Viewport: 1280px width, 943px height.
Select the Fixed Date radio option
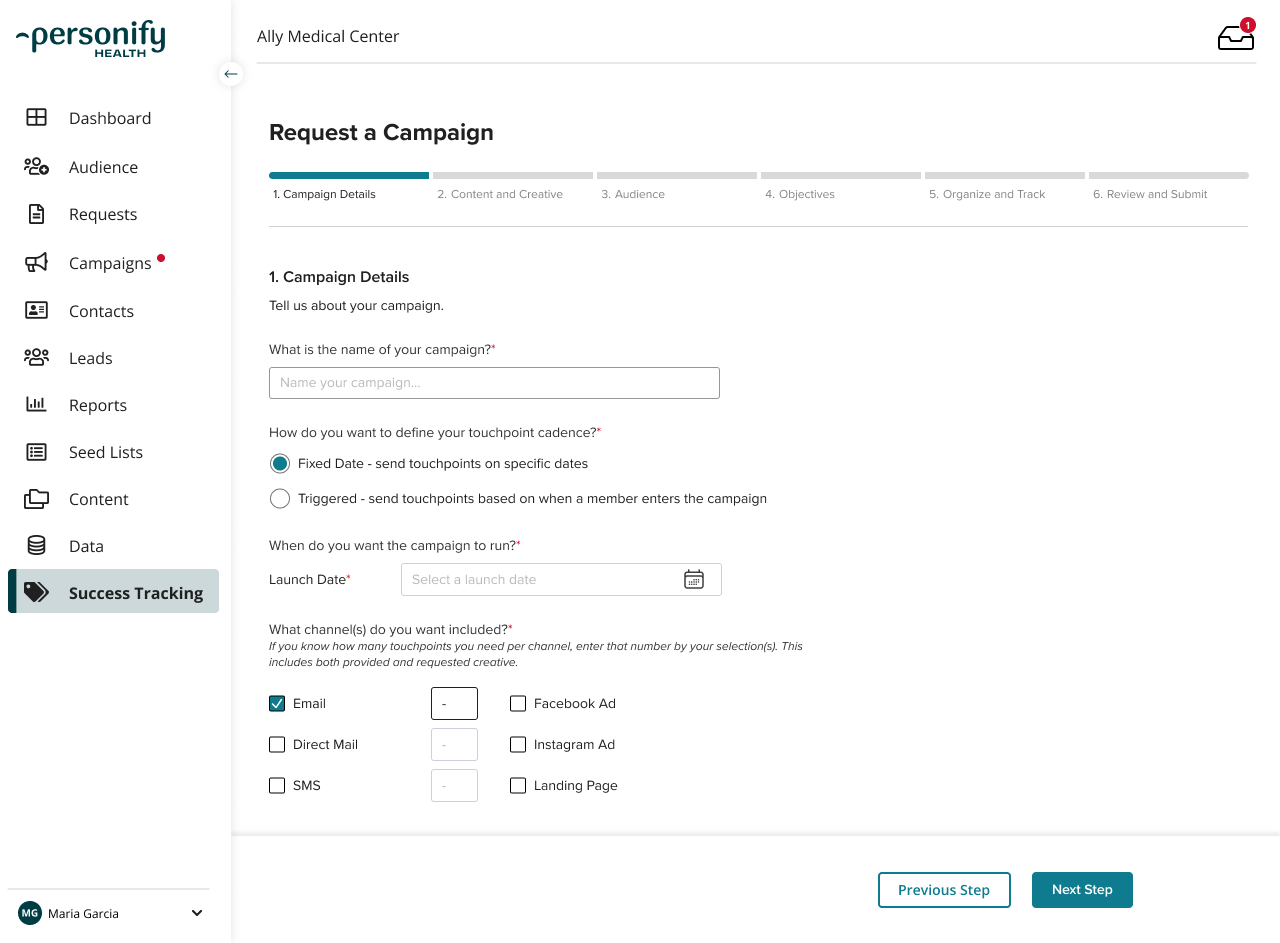pos(280,464)
